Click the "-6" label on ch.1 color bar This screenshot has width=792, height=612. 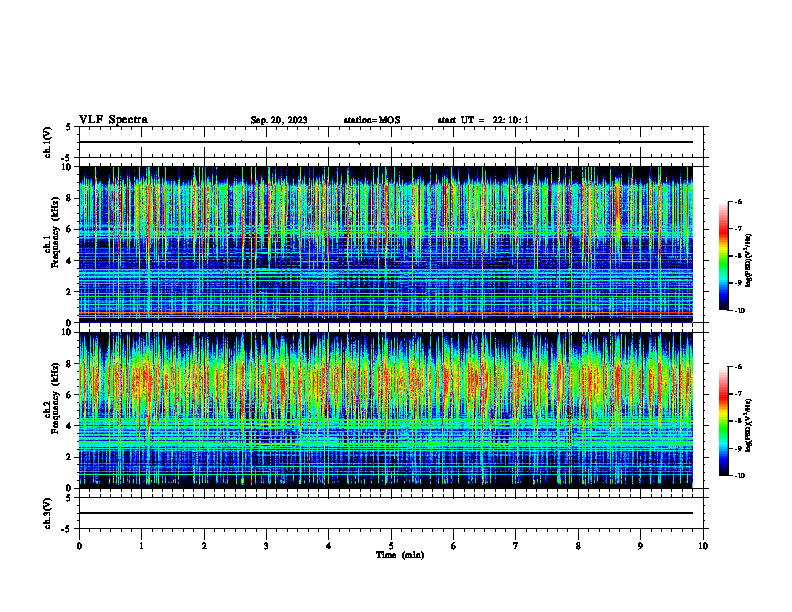pyautogui.click(x=738, y=201)
